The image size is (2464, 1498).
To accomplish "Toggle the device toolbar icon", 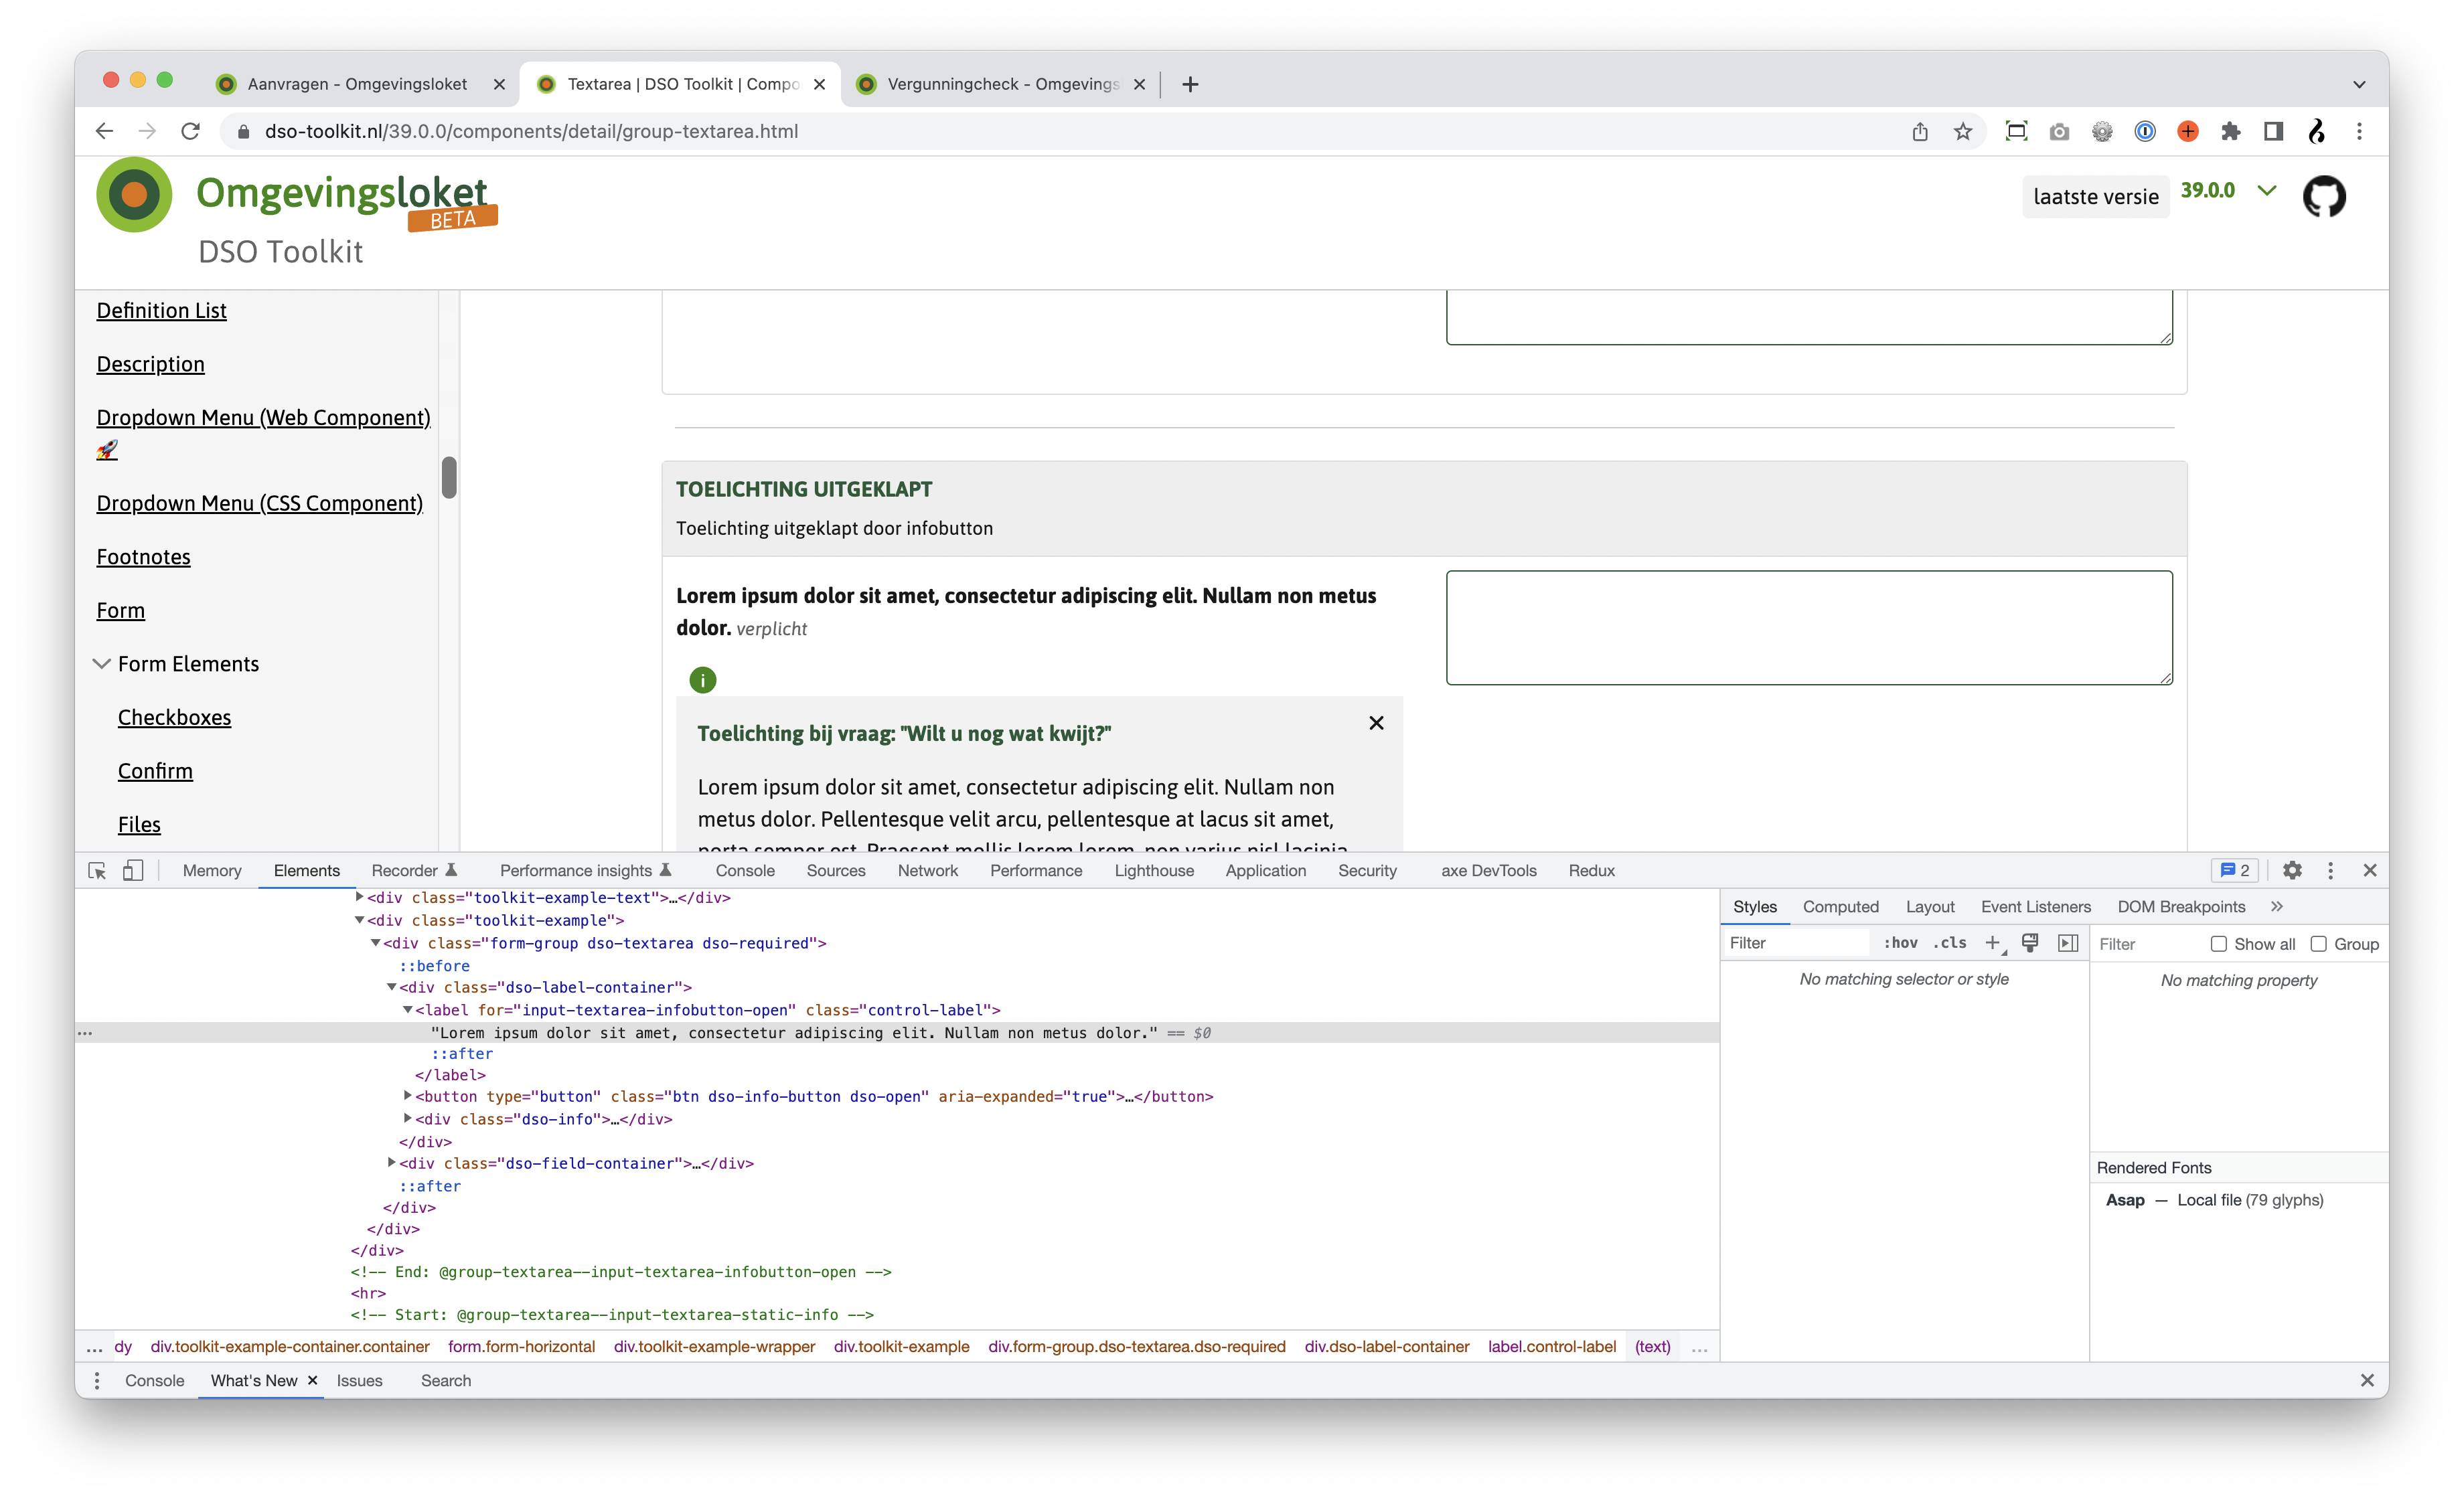I will 133,870.
